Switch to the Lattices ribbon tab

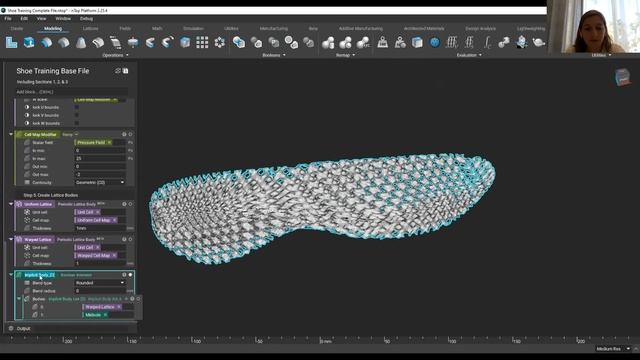point(91,29)
